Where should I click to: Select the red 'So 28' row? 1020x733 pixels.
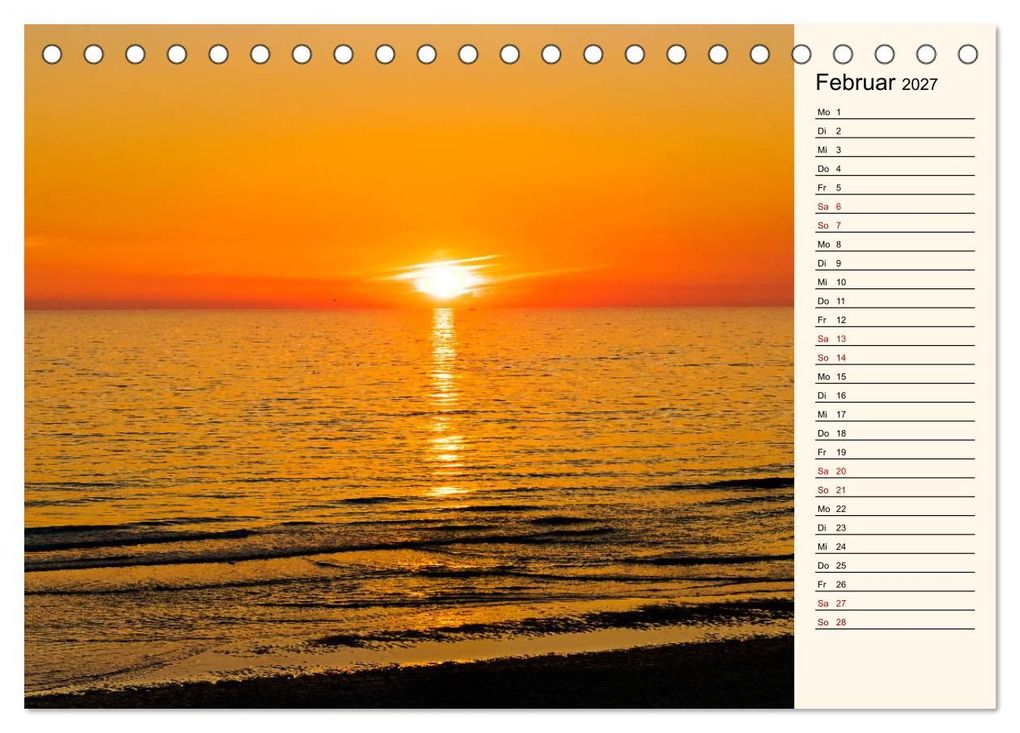(894, 621)
